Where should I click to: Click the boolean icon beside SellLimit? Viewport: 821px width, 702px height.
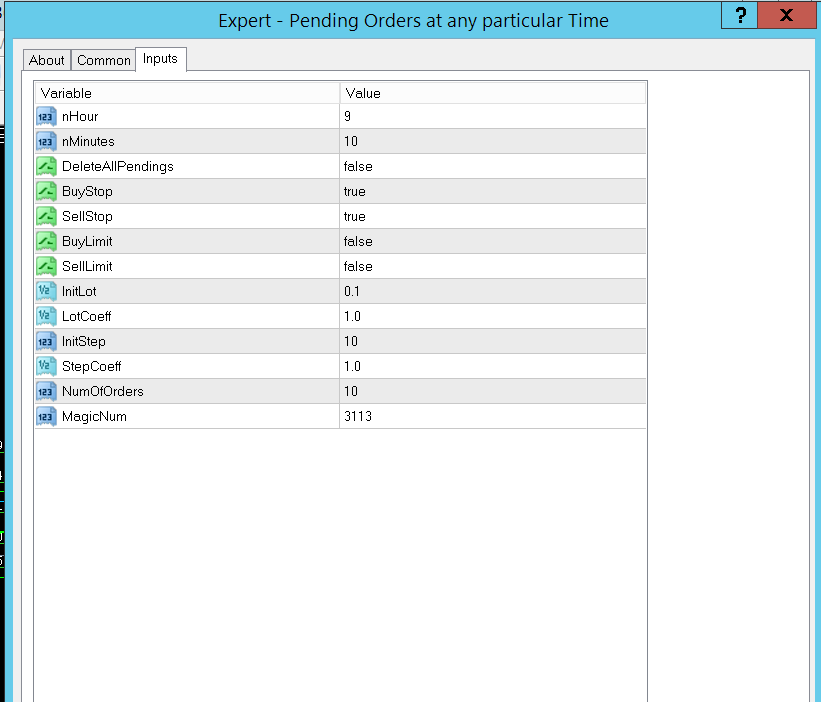pyautogui.click(x=46, y=266)
